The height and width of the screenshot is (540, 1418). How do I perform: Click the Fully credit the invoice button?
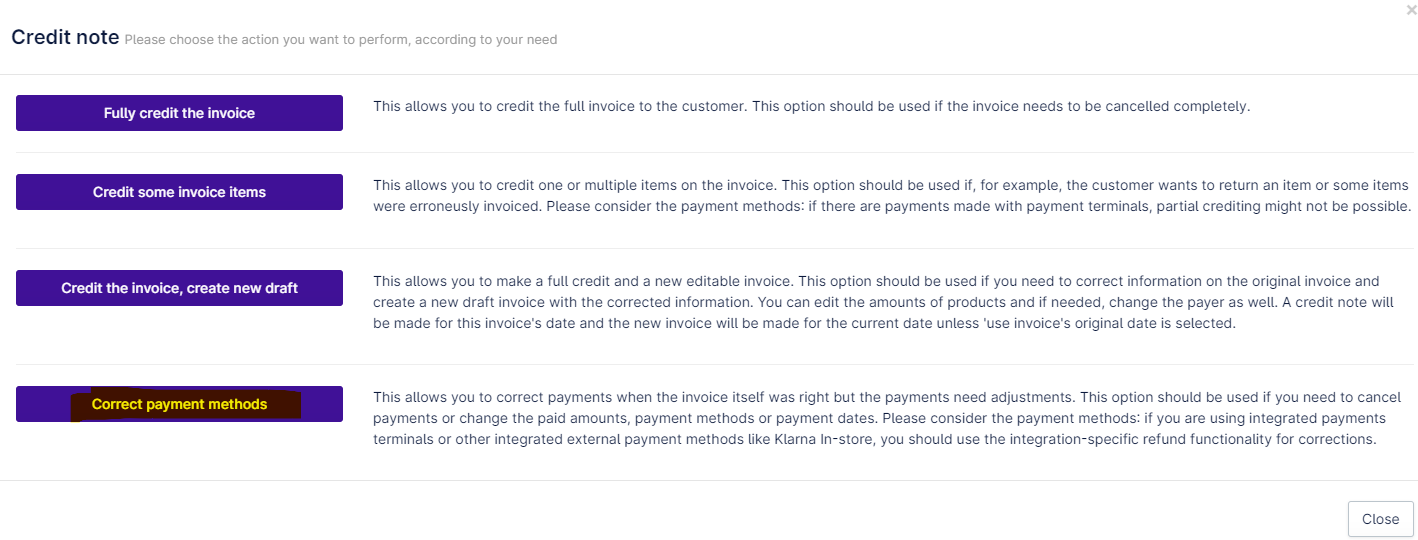[x=179, y=113]
